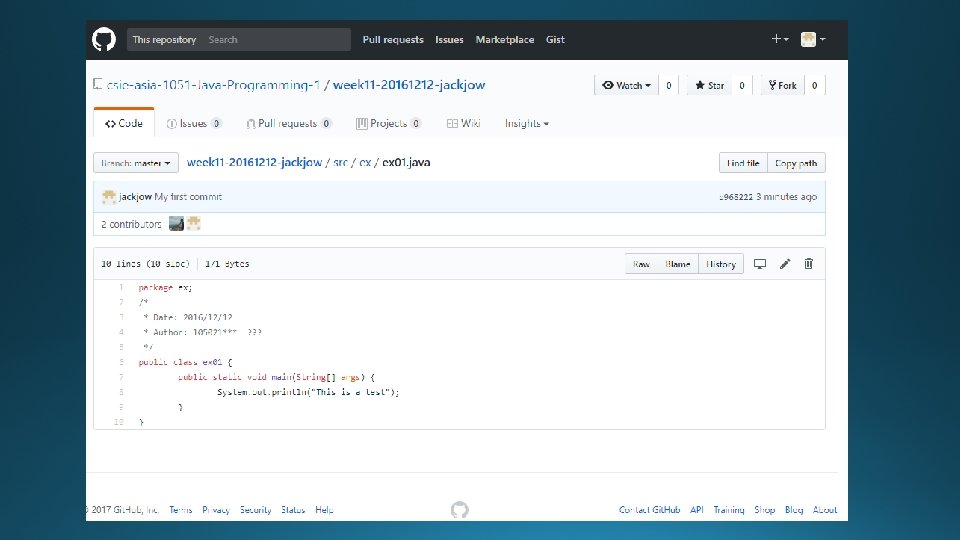Click the Search field in header

pyautogui.click(x=276, y=40)
